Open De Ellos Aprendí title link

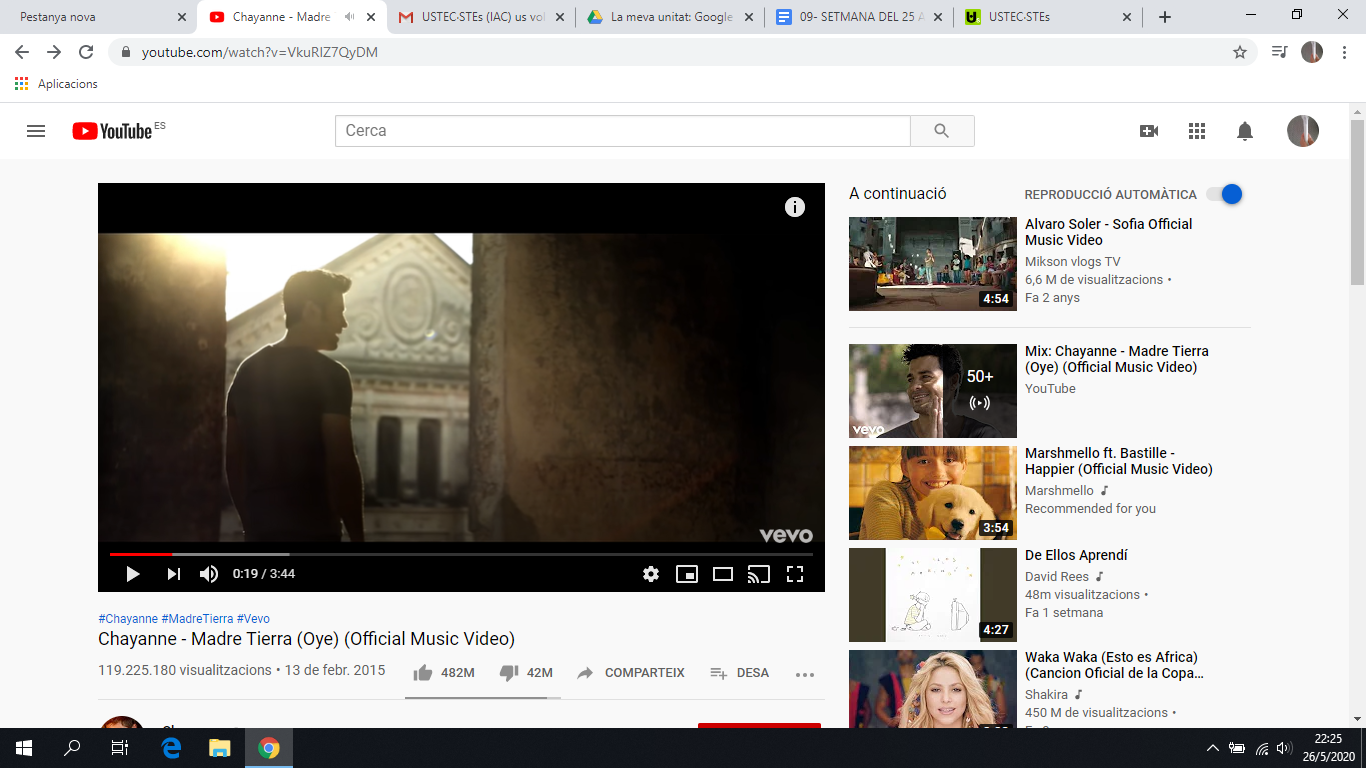pos(1076,555)
